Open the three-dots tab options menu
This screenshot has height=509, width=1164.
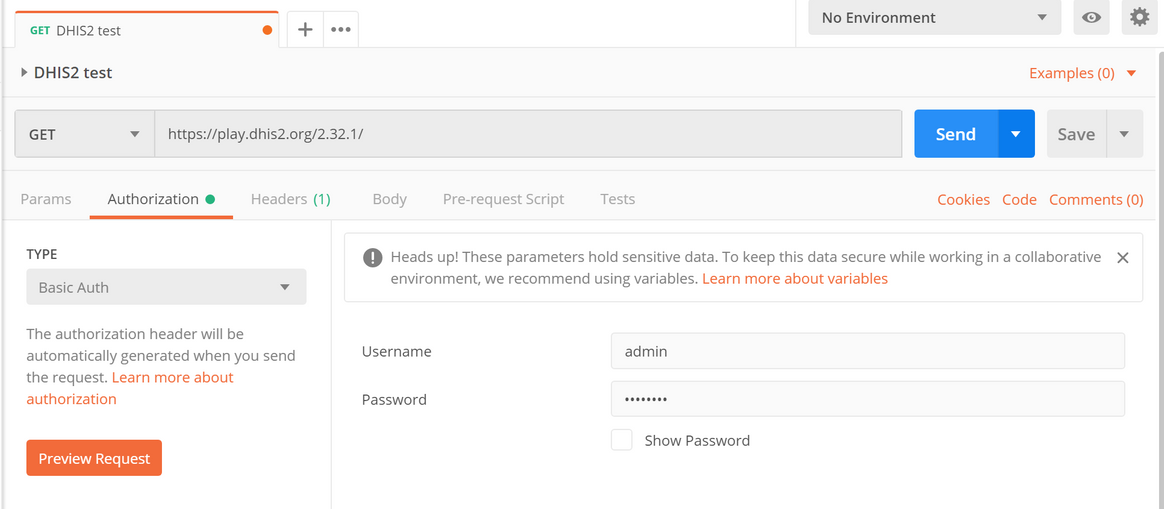tap(341, 30)
